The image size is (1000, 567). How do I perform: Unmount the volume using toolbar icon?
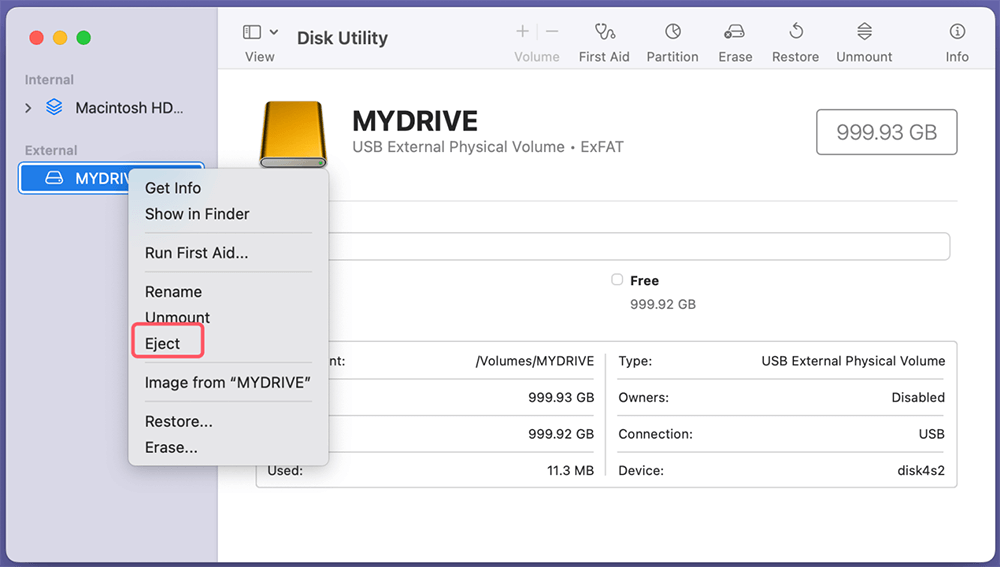click(864, 32)
